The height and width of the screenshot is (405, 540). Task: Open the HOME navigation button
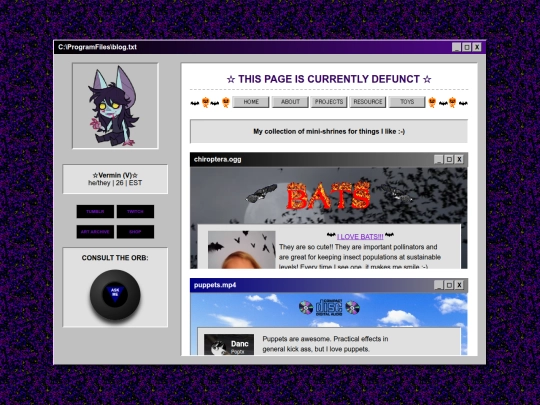pyautogui.click(x=251, y=102)
